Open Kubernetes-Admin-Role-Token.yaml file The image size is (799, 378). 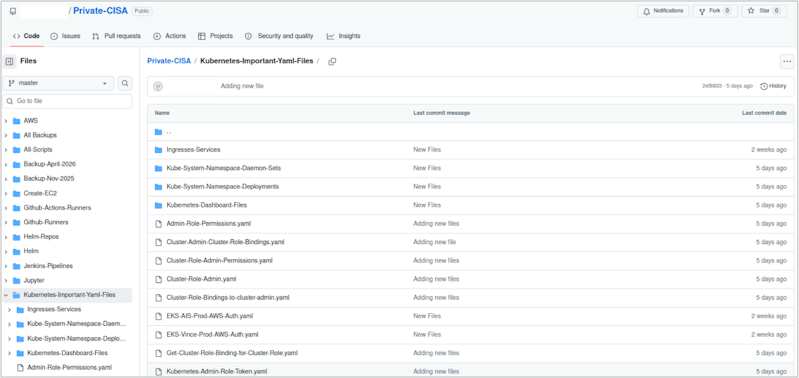coord(217,371)
